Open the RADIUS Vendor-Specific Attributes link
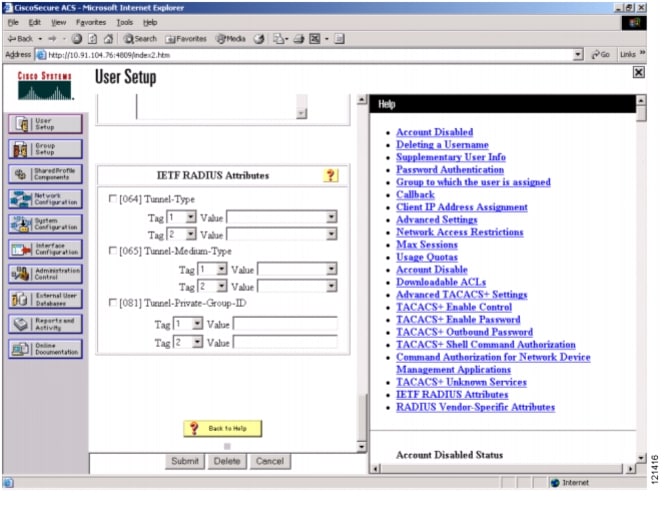 click(x=475, y=407)
